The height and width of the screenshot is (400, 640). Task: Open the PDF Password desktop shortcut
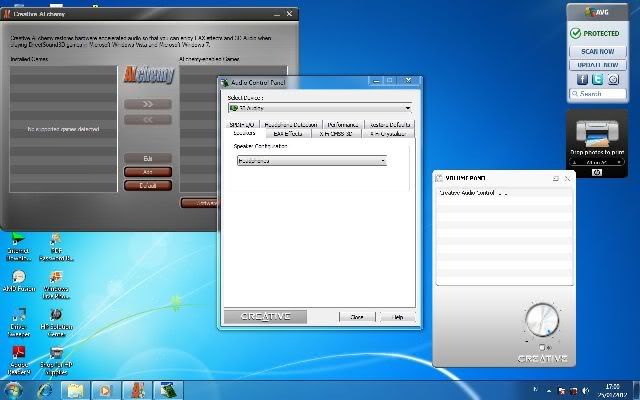tap(56, 247)
